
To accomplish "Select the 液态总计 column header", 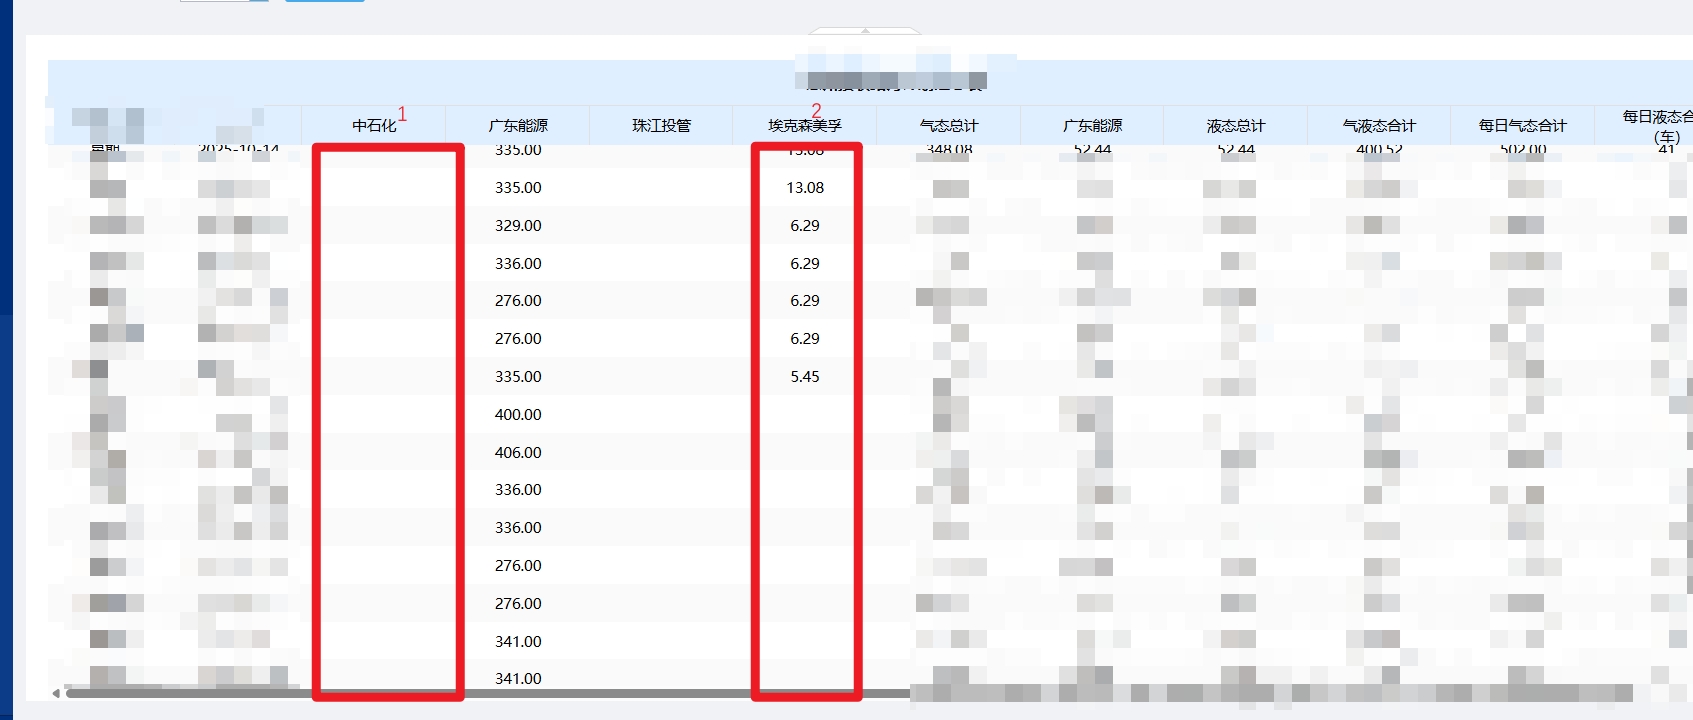I will (x=1236, y=126).
